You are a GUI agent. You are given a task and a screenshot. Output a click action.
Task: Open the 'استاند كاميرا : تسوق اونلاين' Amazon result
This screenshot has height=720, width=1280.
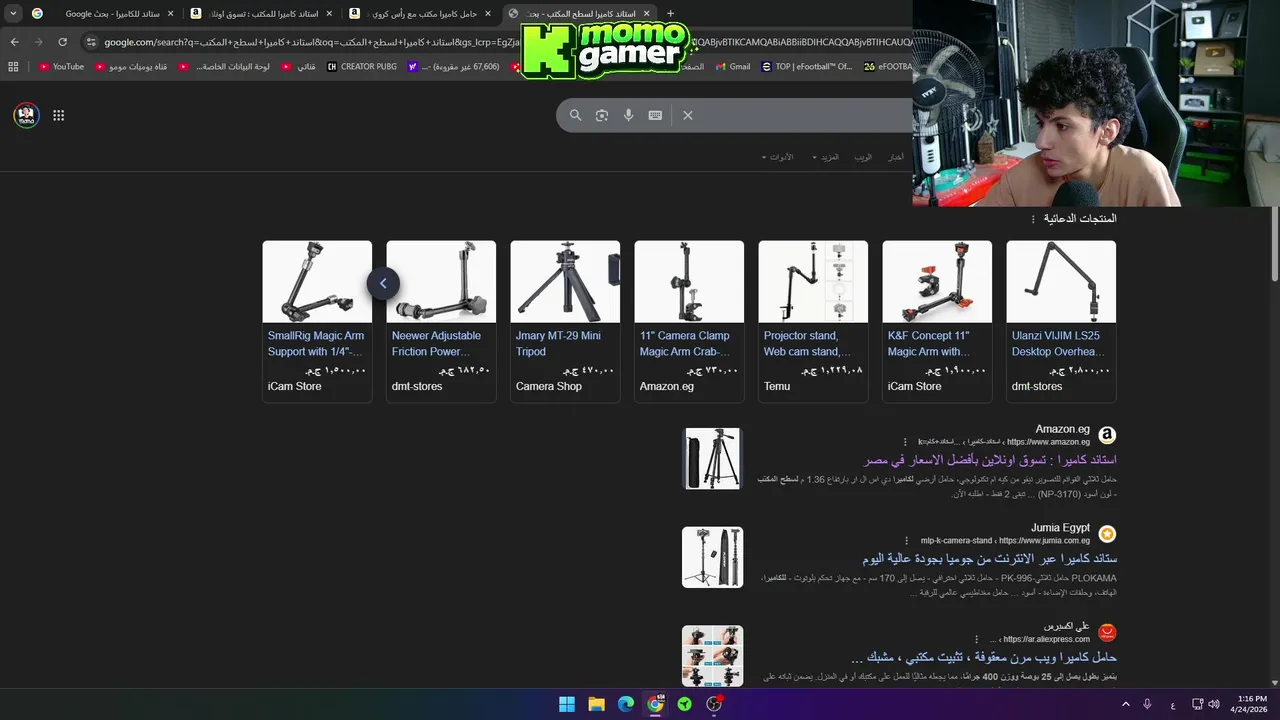point(990,460)
